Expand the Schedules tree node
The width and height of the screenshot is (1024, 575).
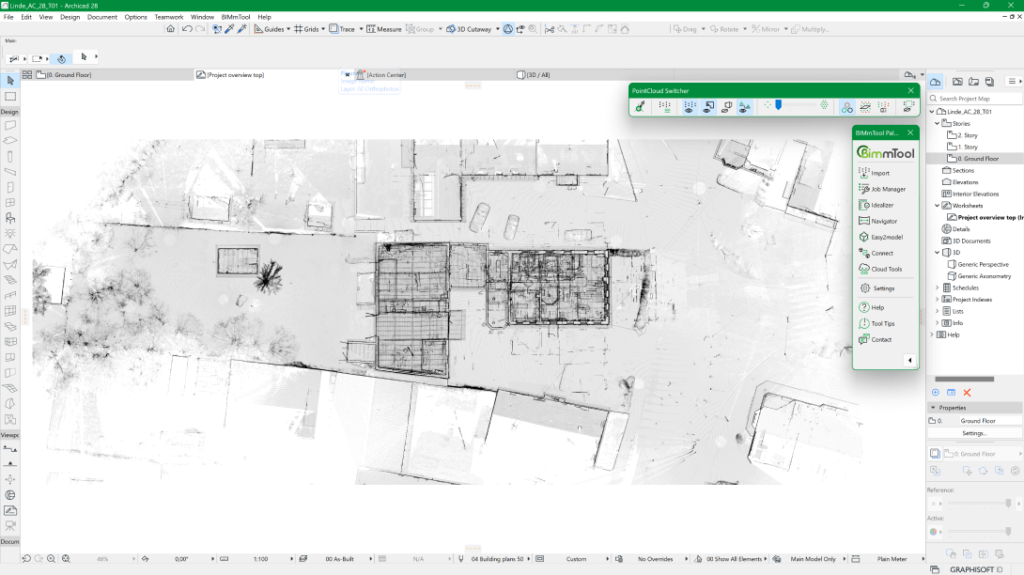point(937,288)
